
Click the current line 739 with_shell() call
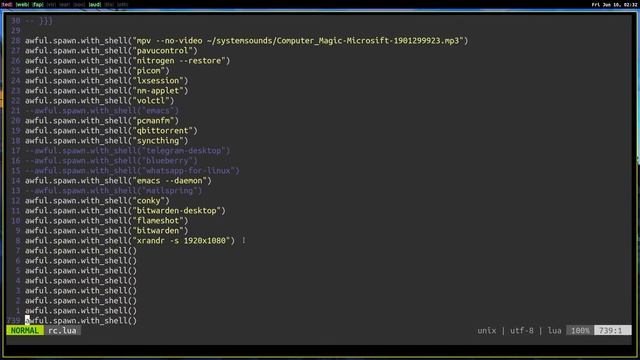coord(81,321)
